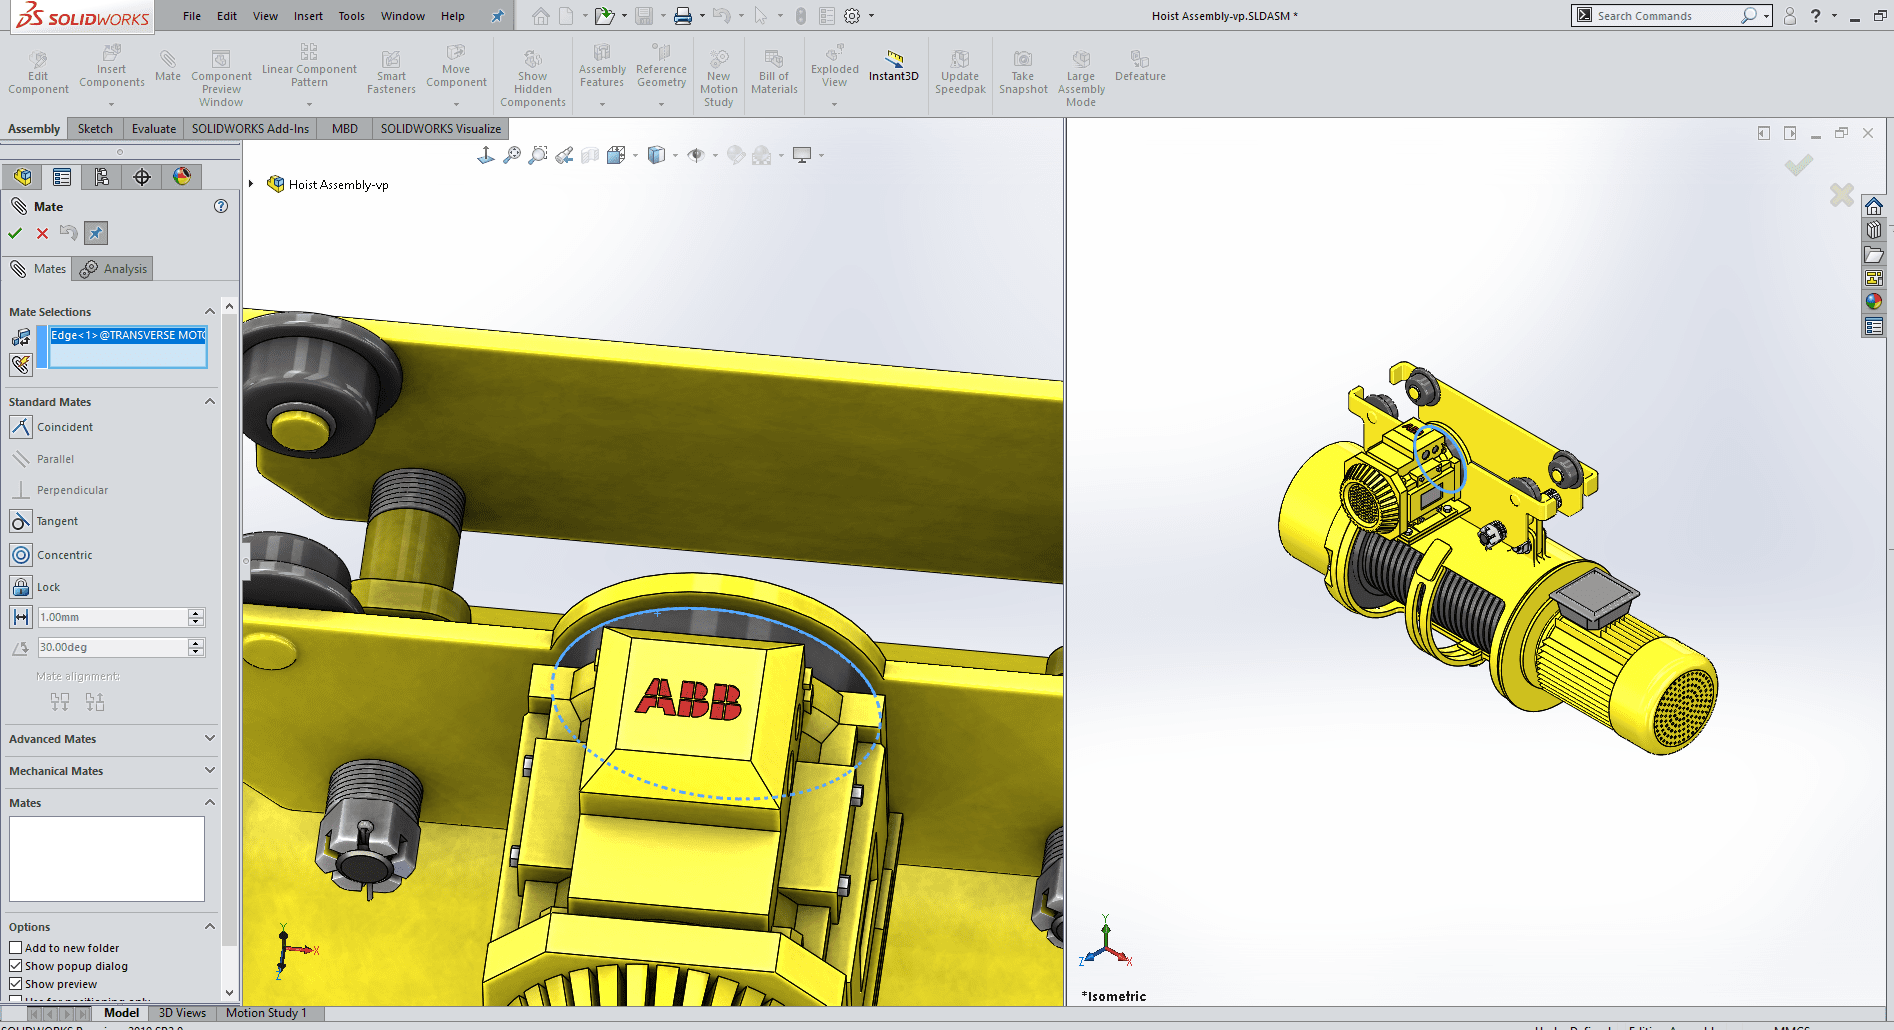Click the Defeature tool
This screenshot has width=1894, height=1030.
[x=1140, y=67]
